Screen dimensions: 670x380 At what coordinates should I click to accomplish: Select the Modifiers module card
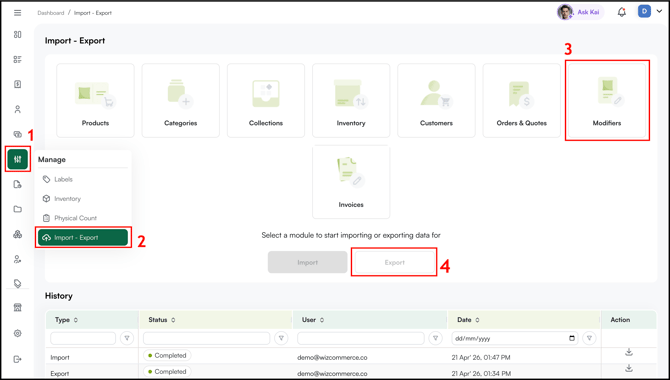(607, 100)
